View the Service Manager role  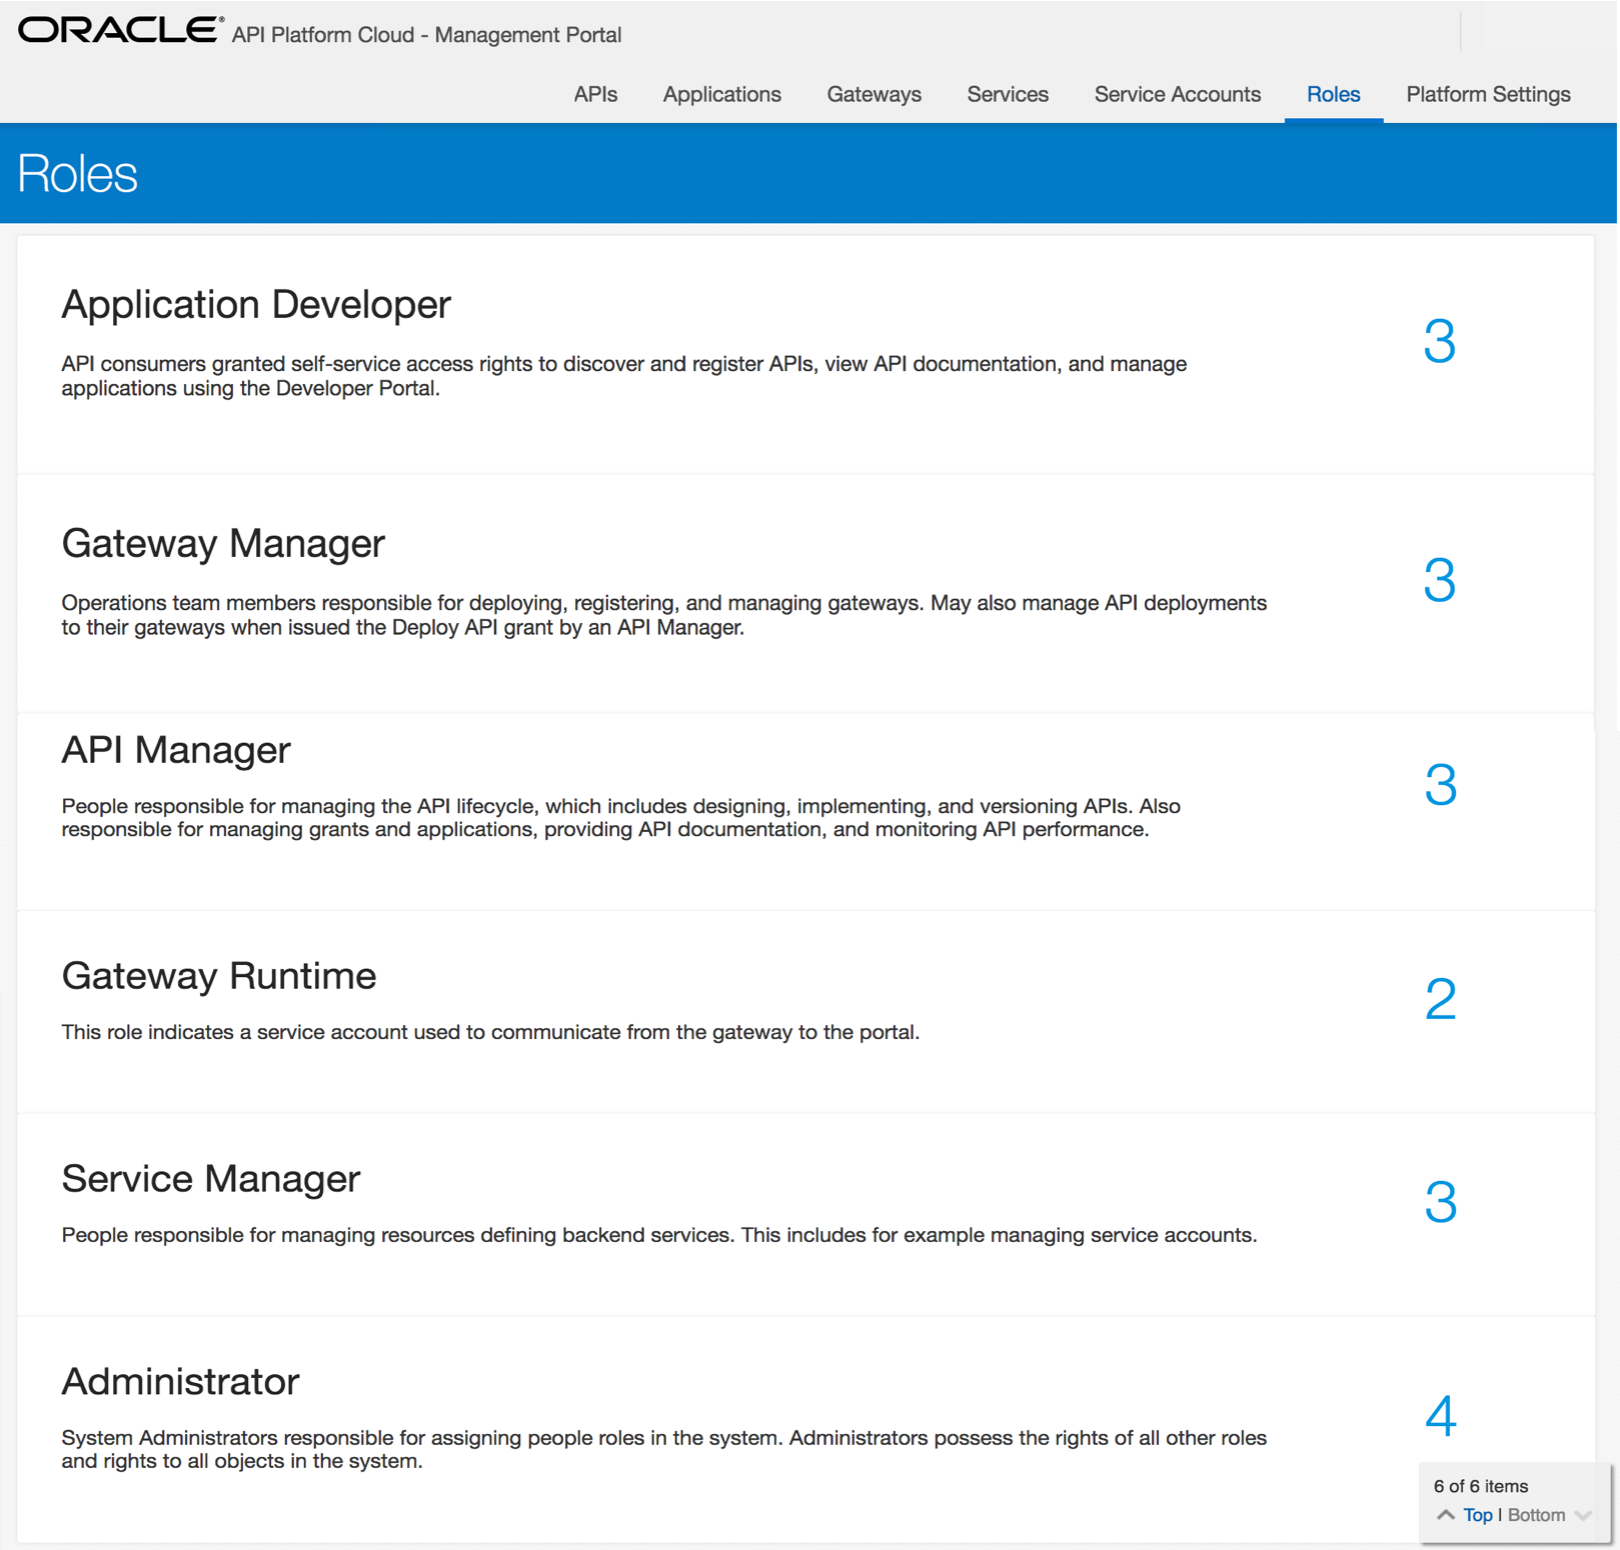tap(211, 1178)
